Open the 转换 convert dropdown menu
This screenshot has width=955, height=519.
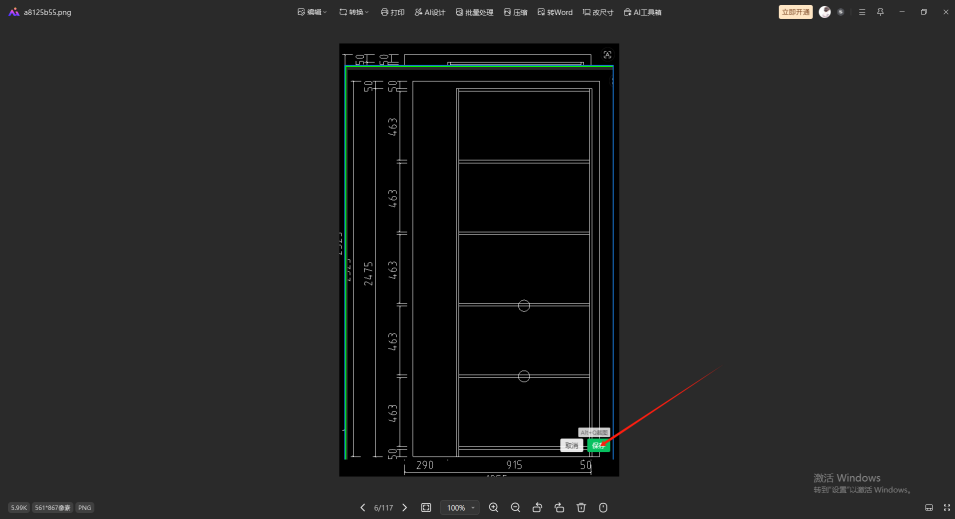click(354, 12)
